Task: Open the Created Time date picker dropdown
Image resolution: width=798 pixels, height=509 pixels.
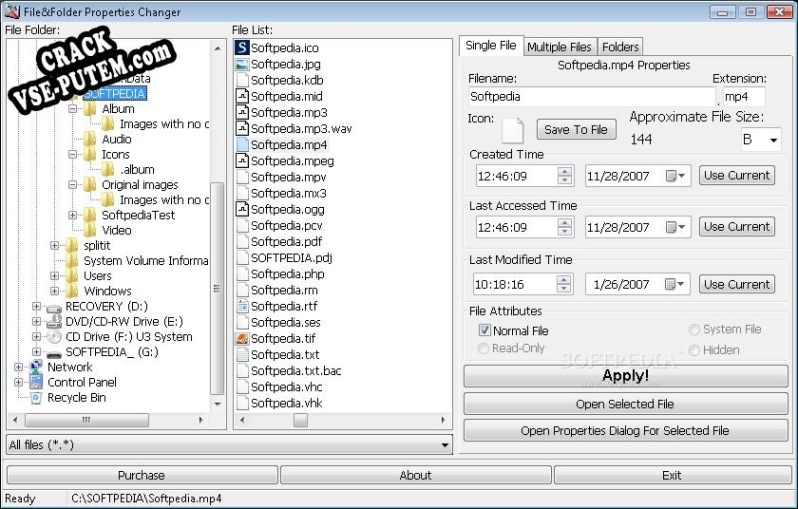Action: pyautogui.click(x=676, y=176)
